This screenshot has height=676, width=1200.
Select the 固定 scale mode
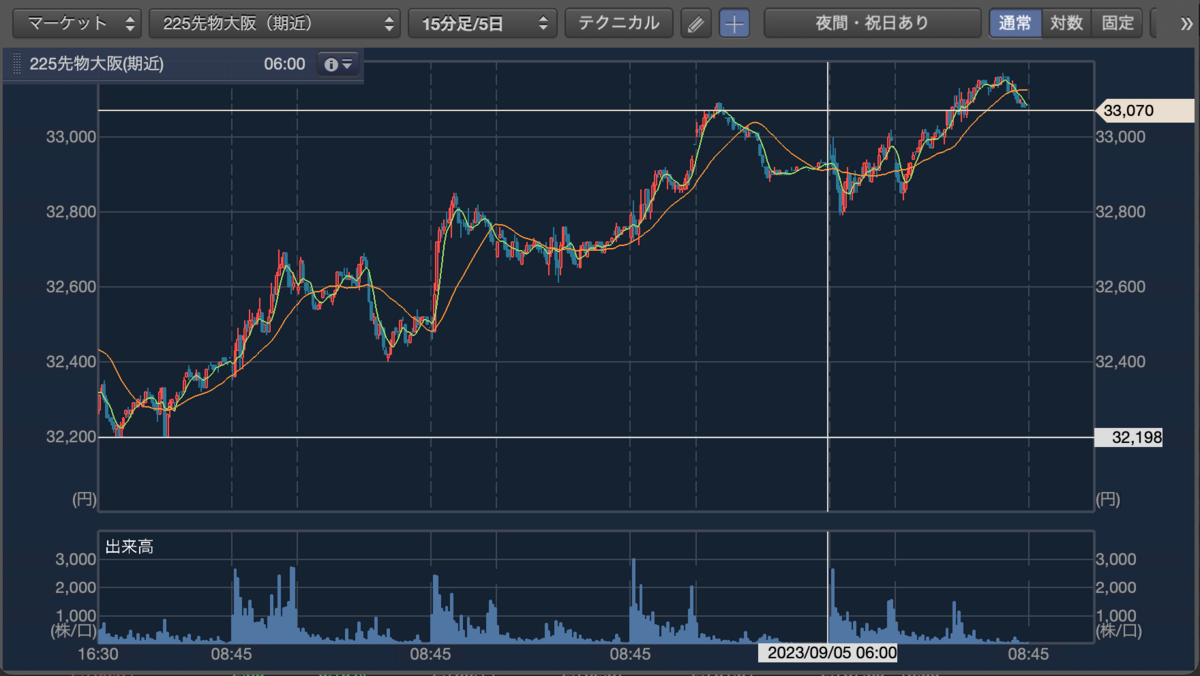(1118, 23)
